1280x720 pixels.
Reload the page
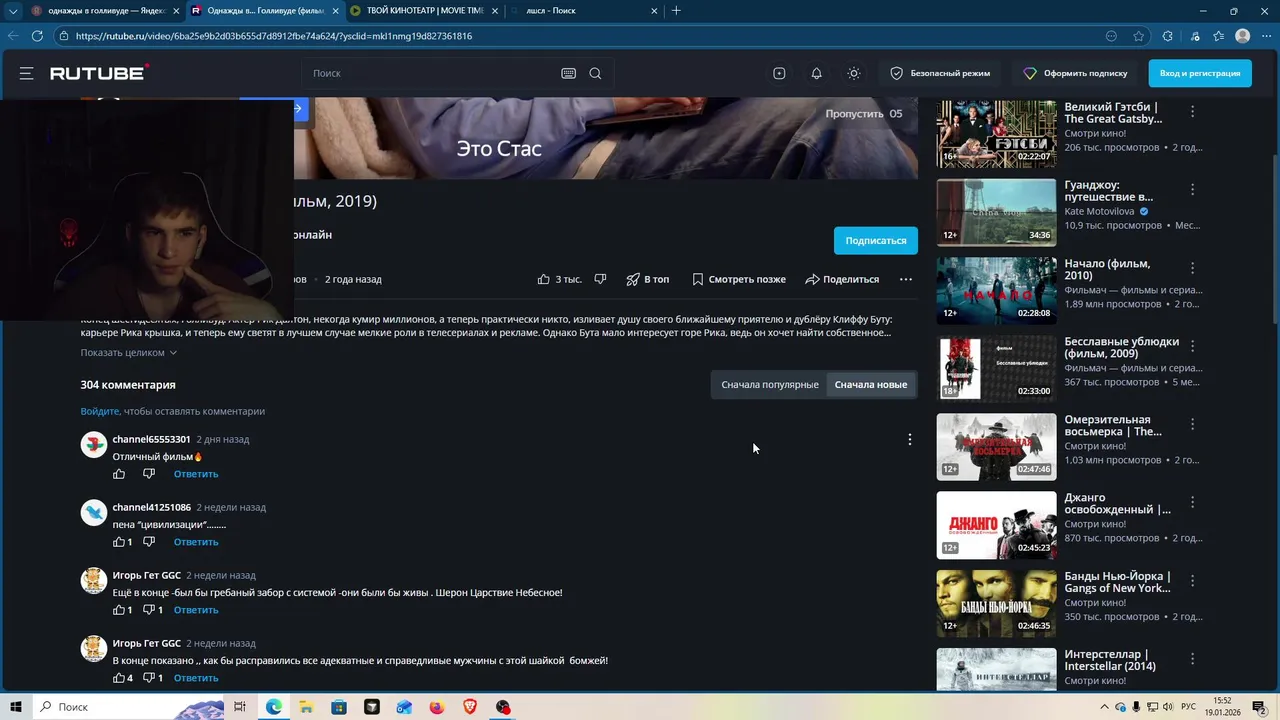37,36
